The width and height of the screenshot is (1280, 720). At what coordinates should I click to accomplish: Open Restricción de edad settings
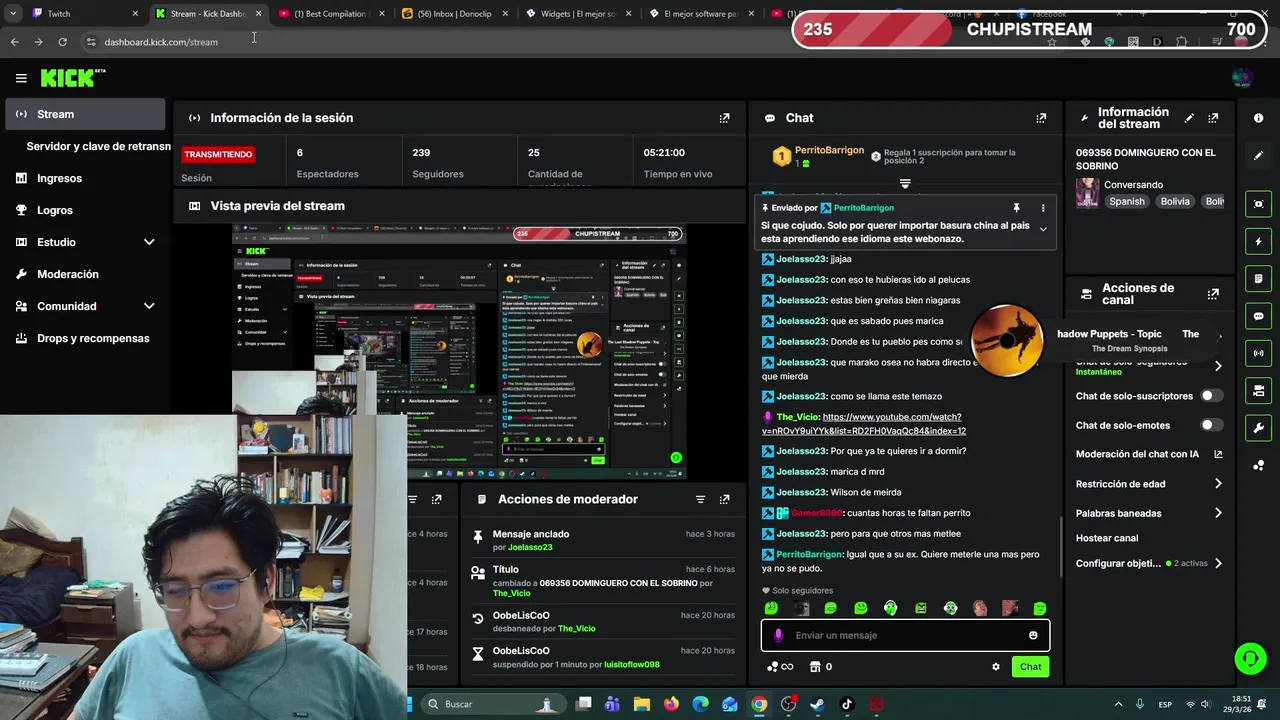pyautogui.click(x=1149, y=484)
